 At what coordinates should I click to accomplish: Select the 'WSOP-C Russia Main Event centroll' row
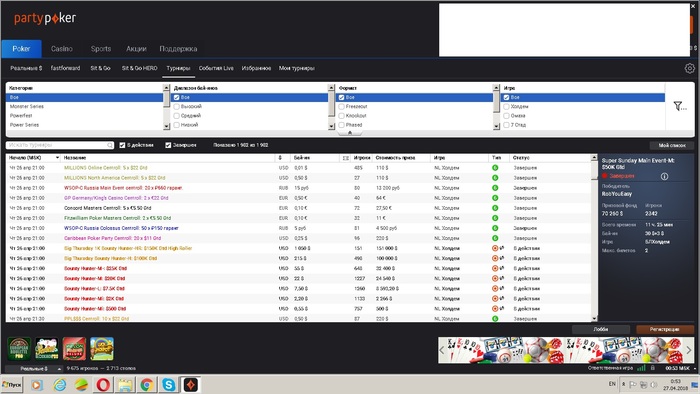(299, 188)
